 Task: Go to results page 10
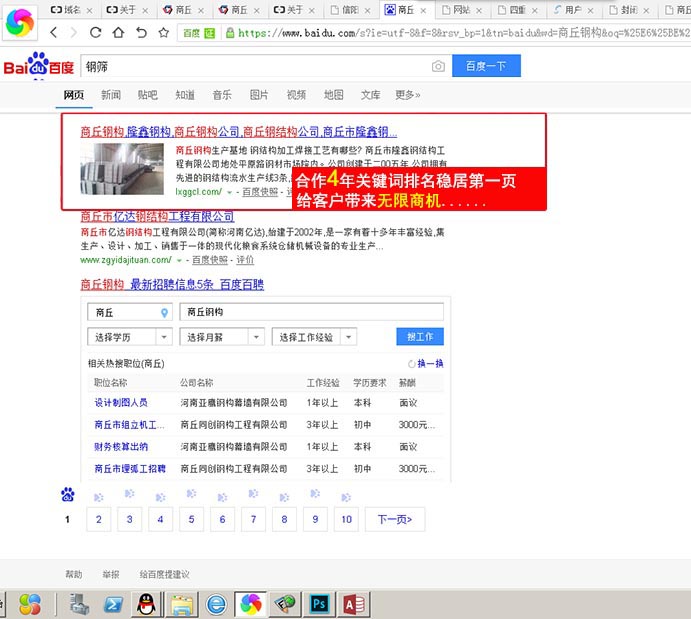point(346,519)
